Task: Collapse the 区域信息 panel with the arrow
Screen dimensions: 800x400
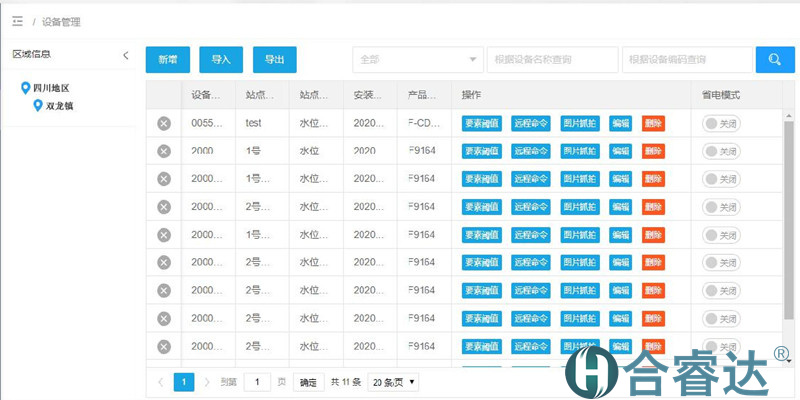Action: pyautogui.click(x=125, y=55)
